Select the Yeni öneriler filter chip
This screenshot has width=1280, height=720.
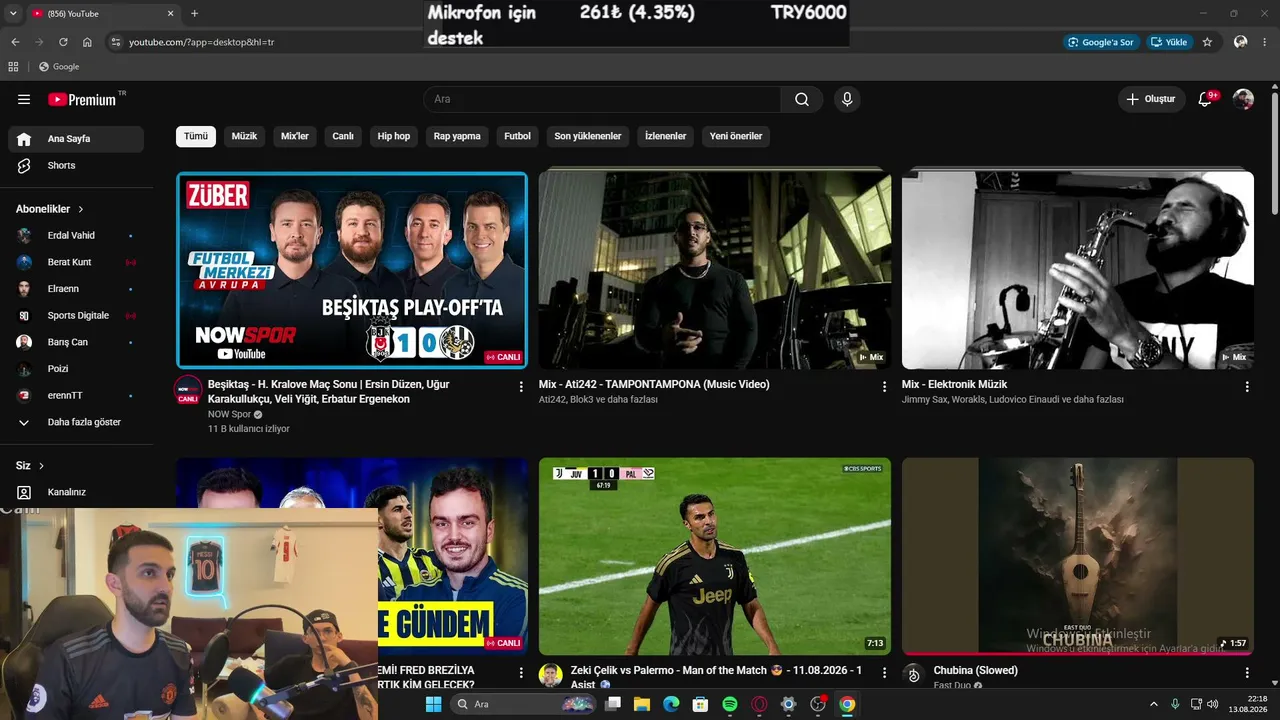(736, 136)
